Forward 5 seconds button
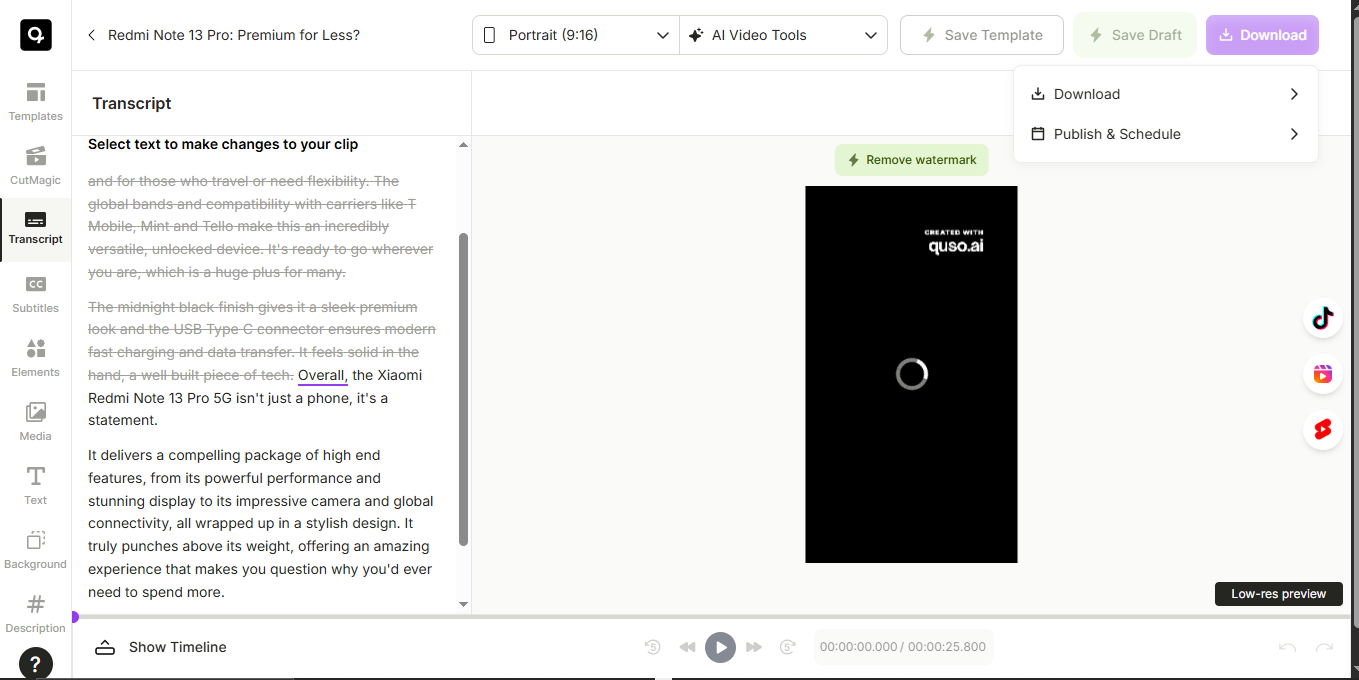The image size is (1359, 680). click(x=788, y=647)
